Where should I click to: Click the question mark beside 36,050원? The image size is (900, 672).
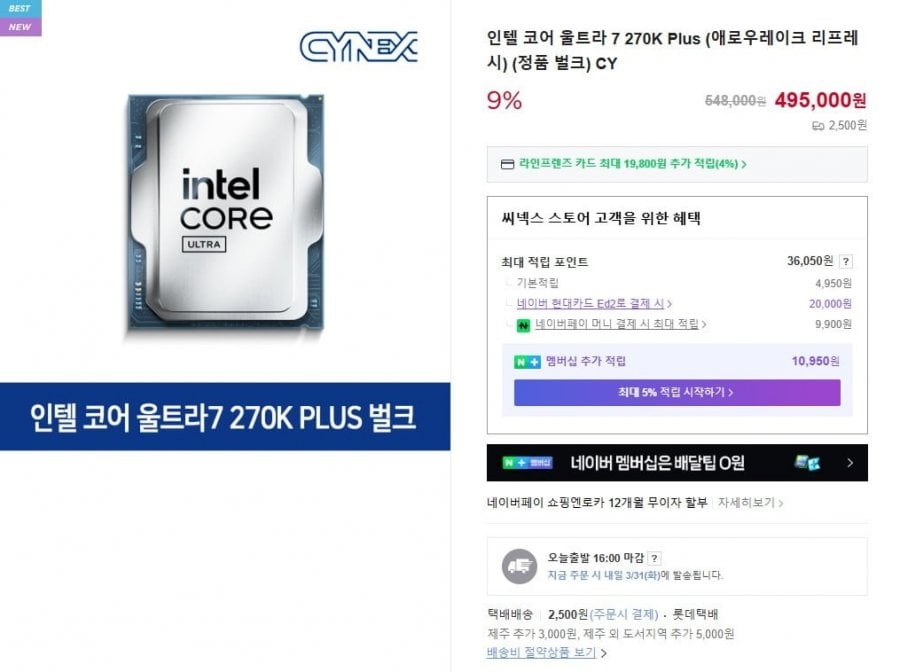[845, 262]
